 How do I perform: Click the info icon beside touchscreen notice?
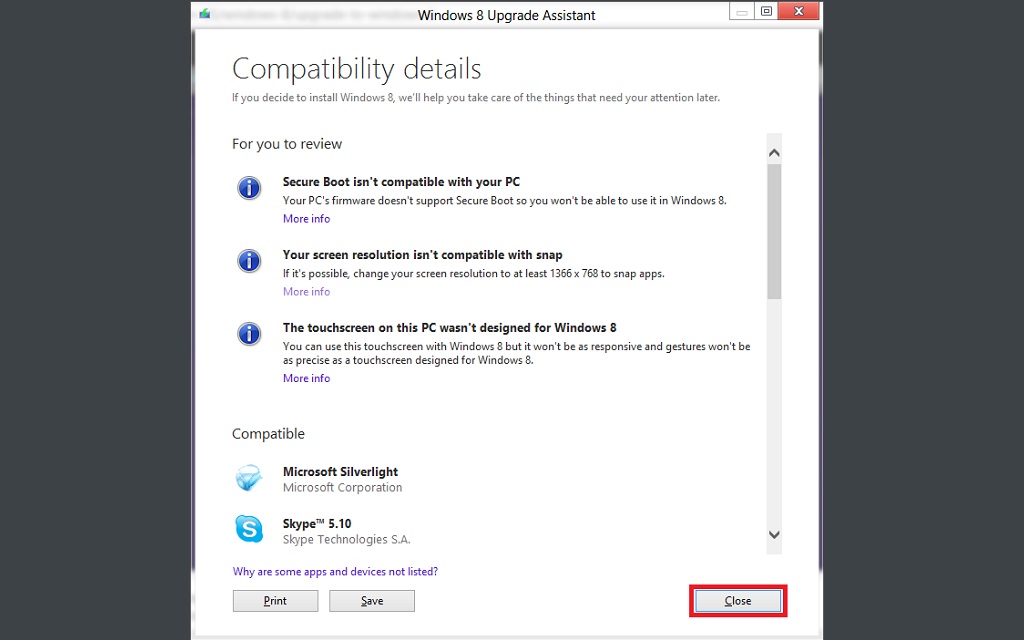(x=249, y=334)
